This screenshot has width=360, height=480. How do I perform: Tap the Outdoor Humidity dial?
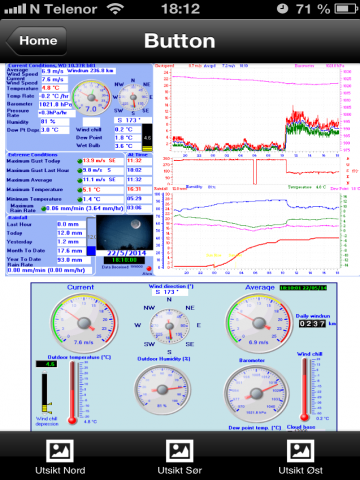coord(162,390)
